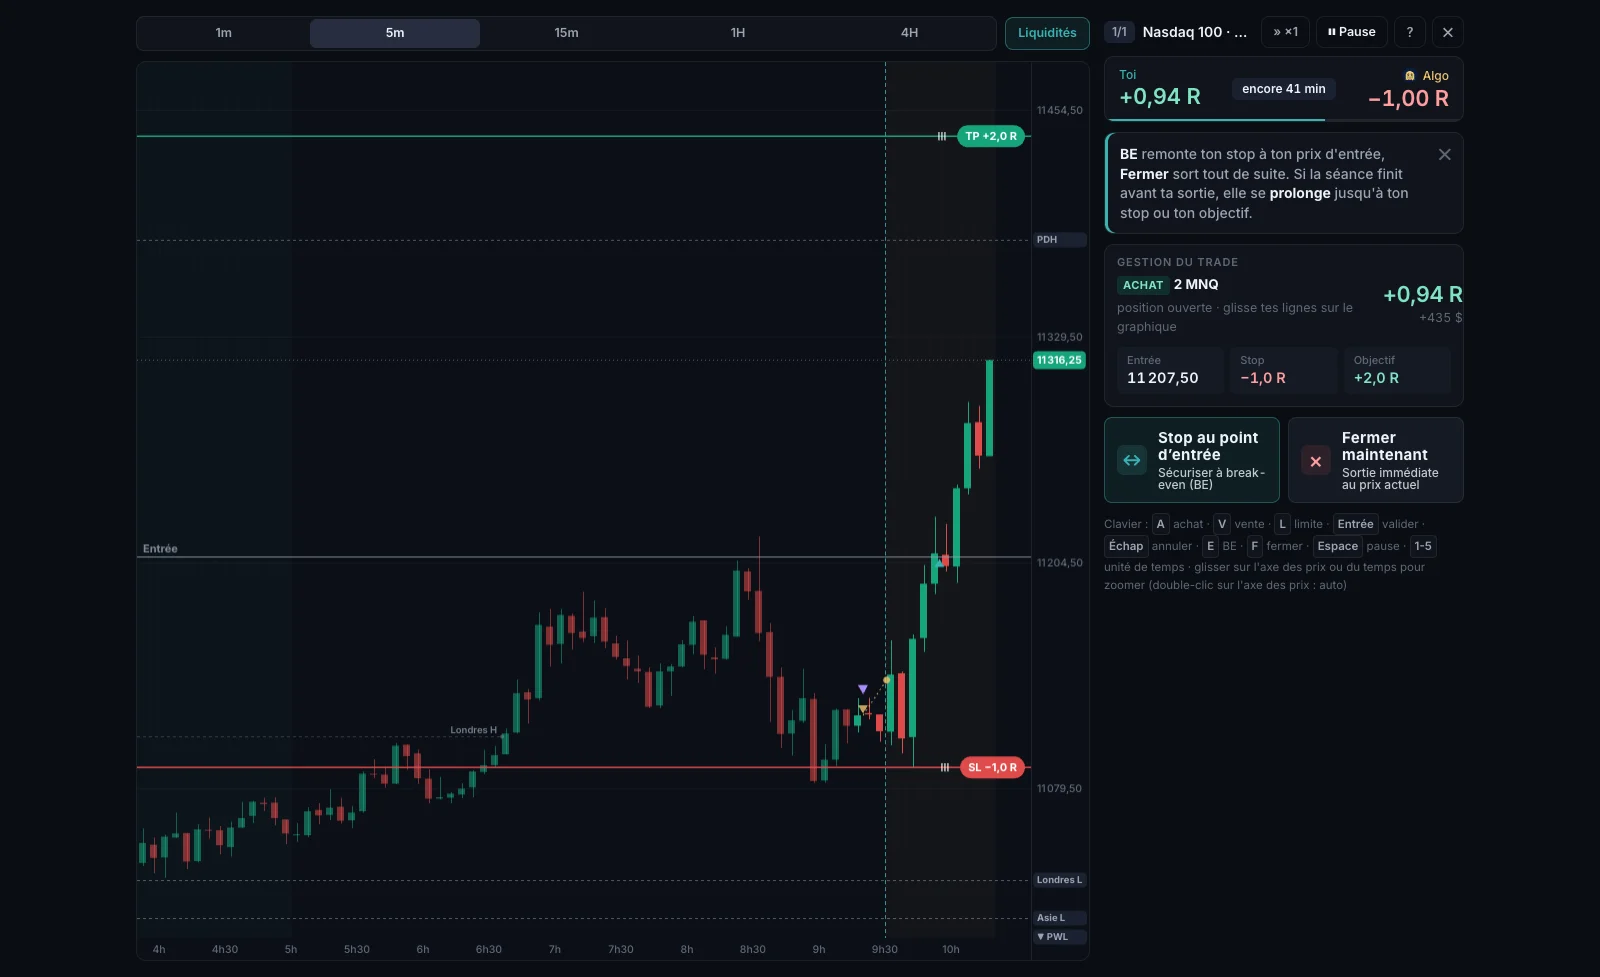Click the purple triangle signal marker
The image size is (1600, 977).
(863, 689)
